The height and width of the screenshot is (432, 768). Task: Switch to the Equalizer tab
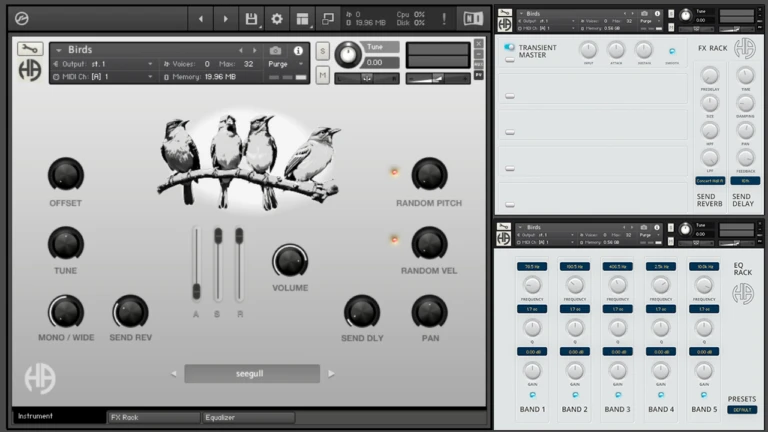click(x=248, y=417)
